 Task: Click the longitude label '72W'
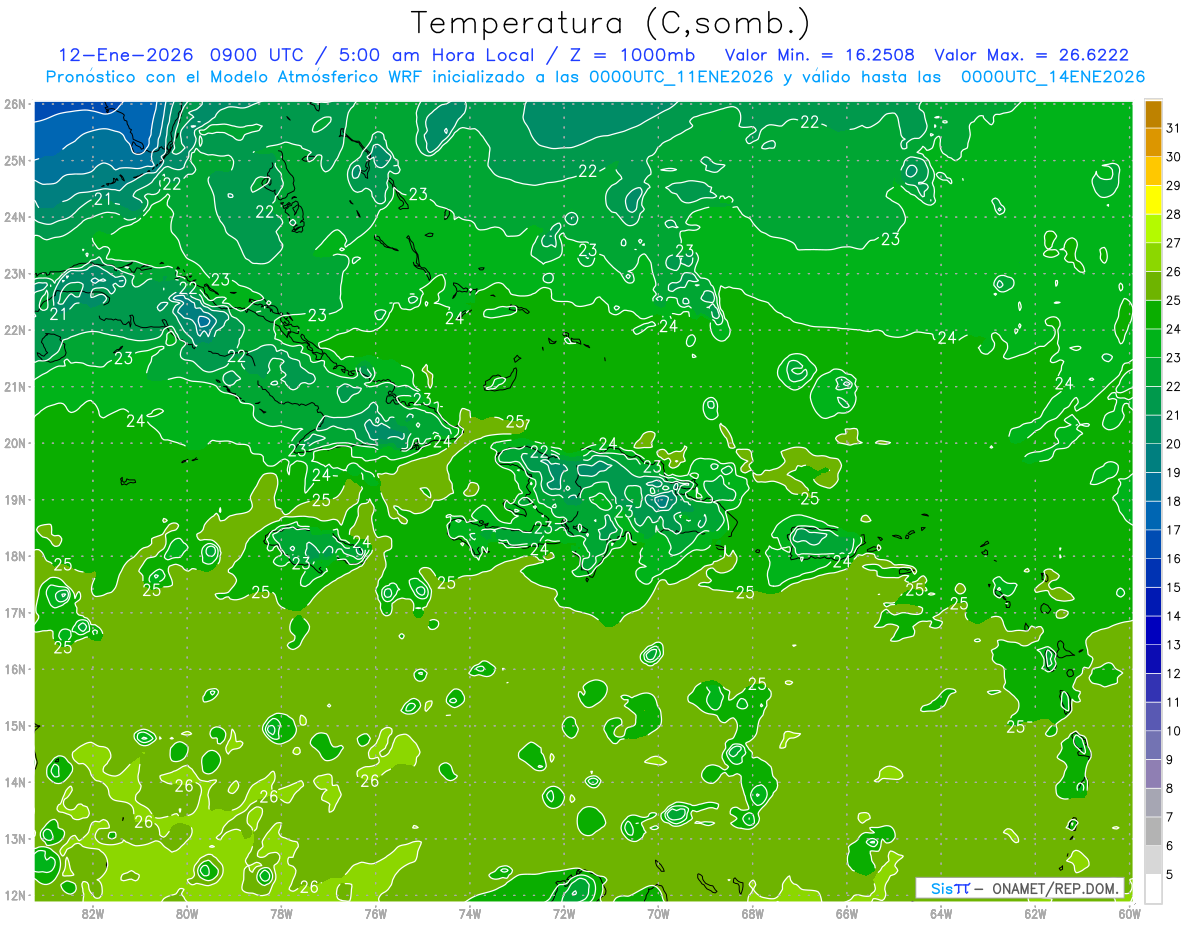tap(563, 912)
